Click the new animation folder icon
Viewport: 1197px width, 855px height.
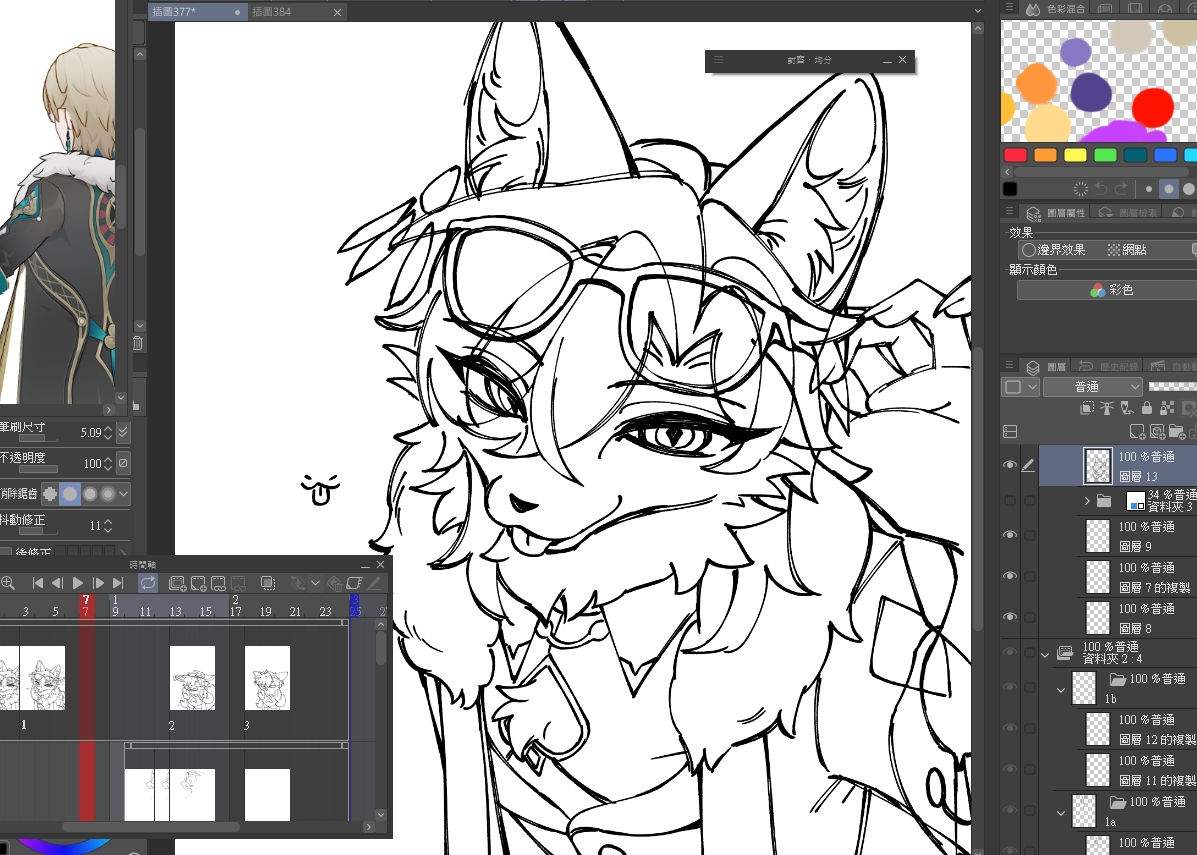[x=177, y=583]
